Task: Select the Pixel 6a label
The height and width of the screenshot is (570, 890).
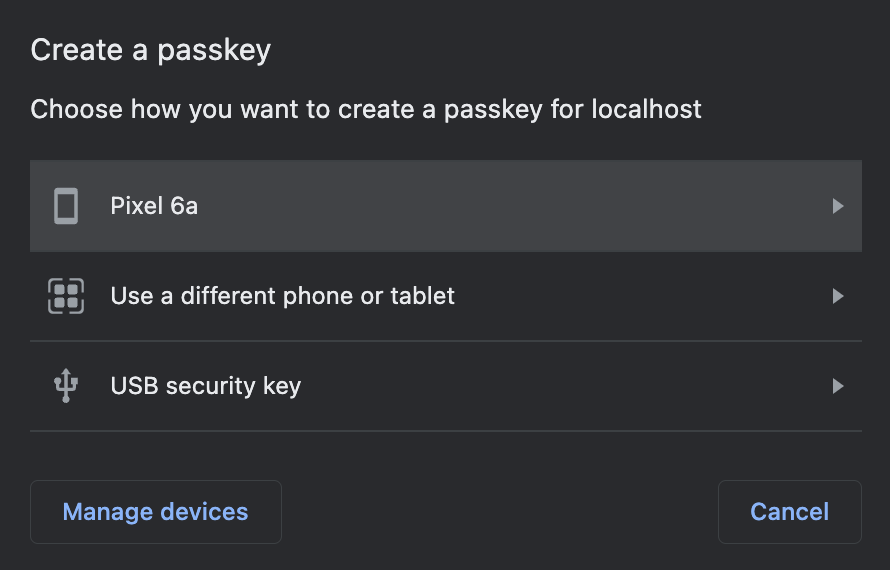Action: (x=154, y=206)
